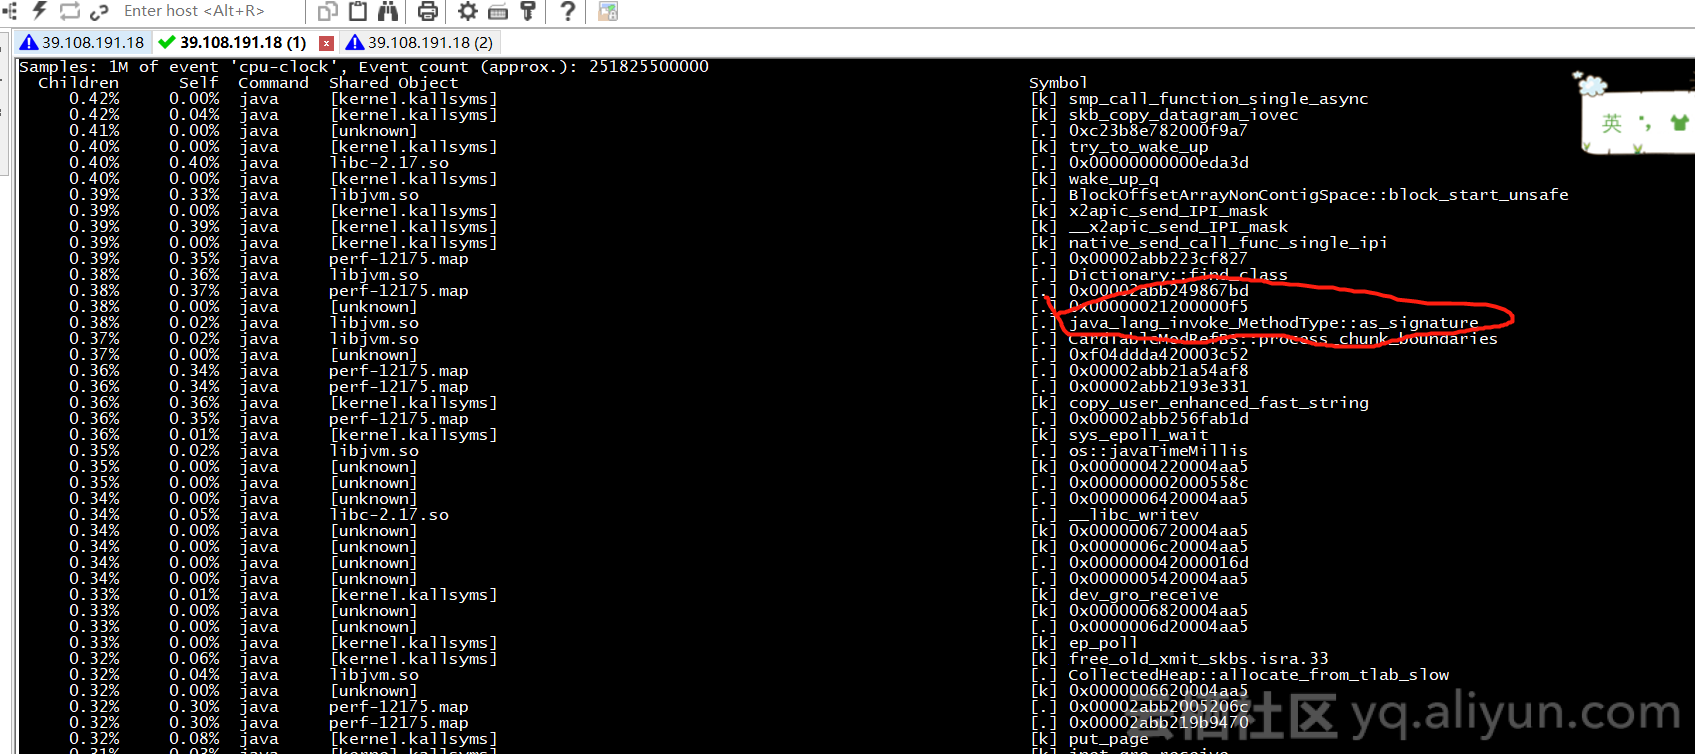Click the 'Children' column header
This screenshot has width=1695, height=754.
(x=78, y=83)
